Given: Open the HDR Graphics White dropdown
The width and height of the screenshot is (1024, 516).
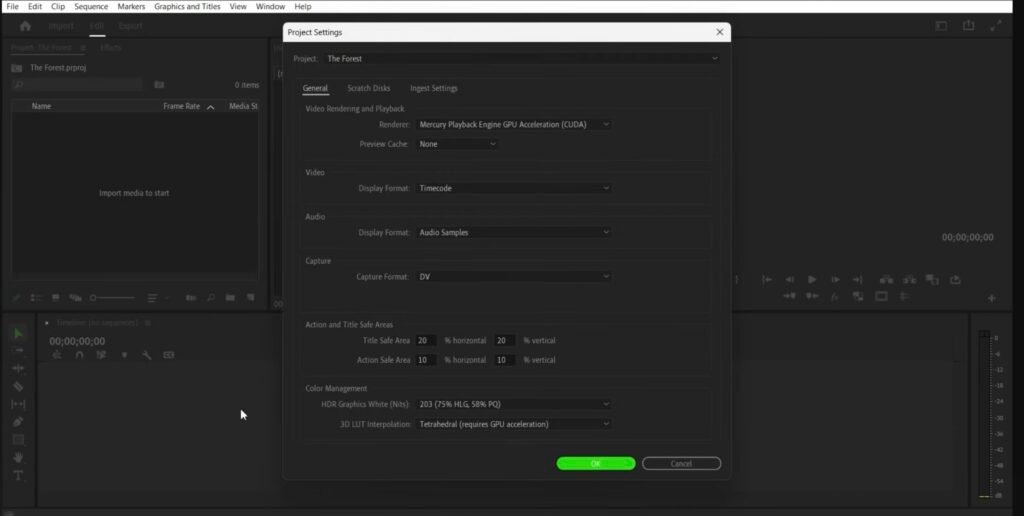Looking at the screenshot, I should point(514,404).
